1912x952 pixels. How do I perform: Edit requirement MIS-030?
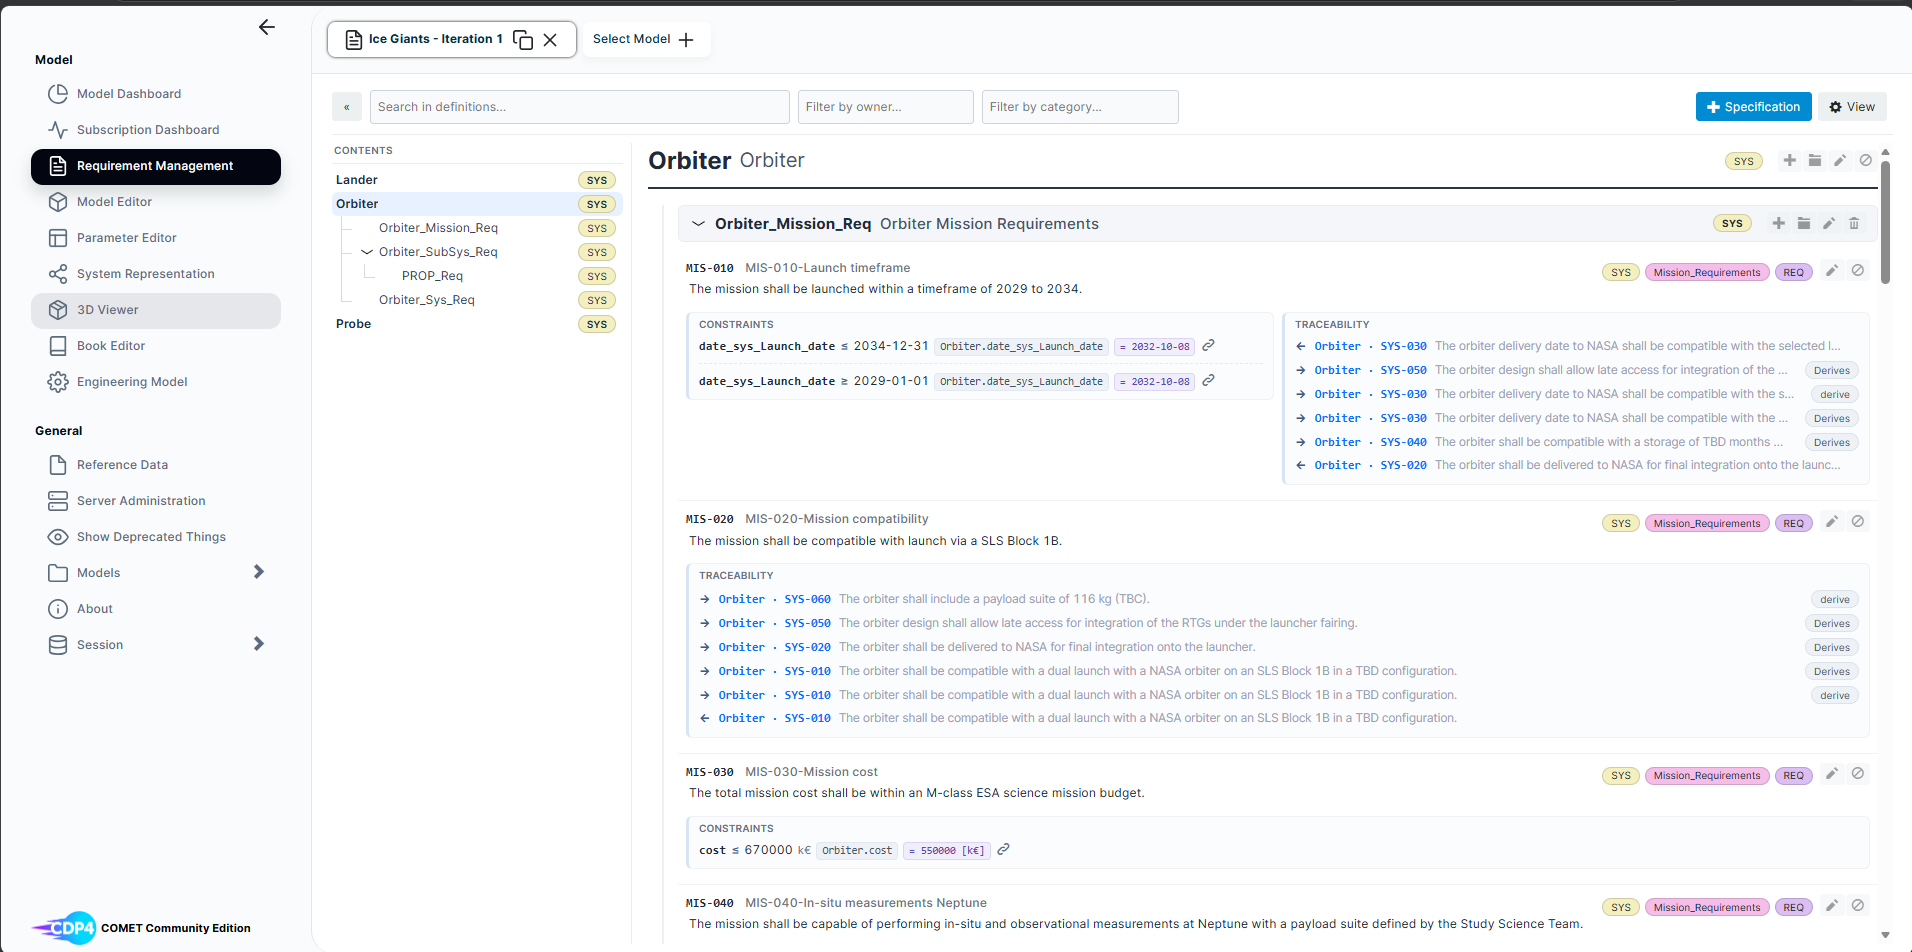pos(1832,773)
